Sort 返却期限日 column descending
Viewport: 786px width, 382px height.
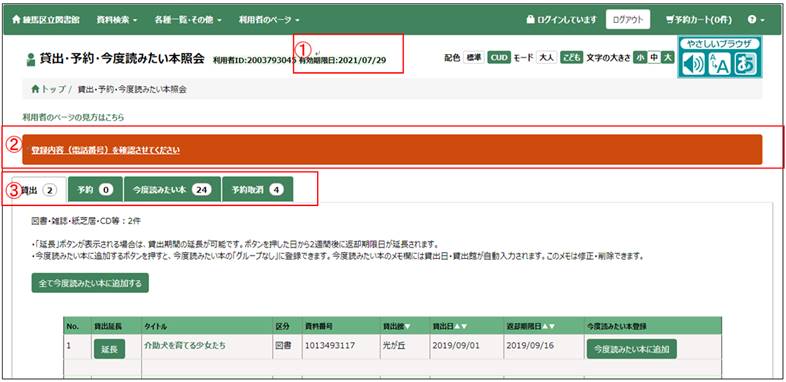coord(552,327)
